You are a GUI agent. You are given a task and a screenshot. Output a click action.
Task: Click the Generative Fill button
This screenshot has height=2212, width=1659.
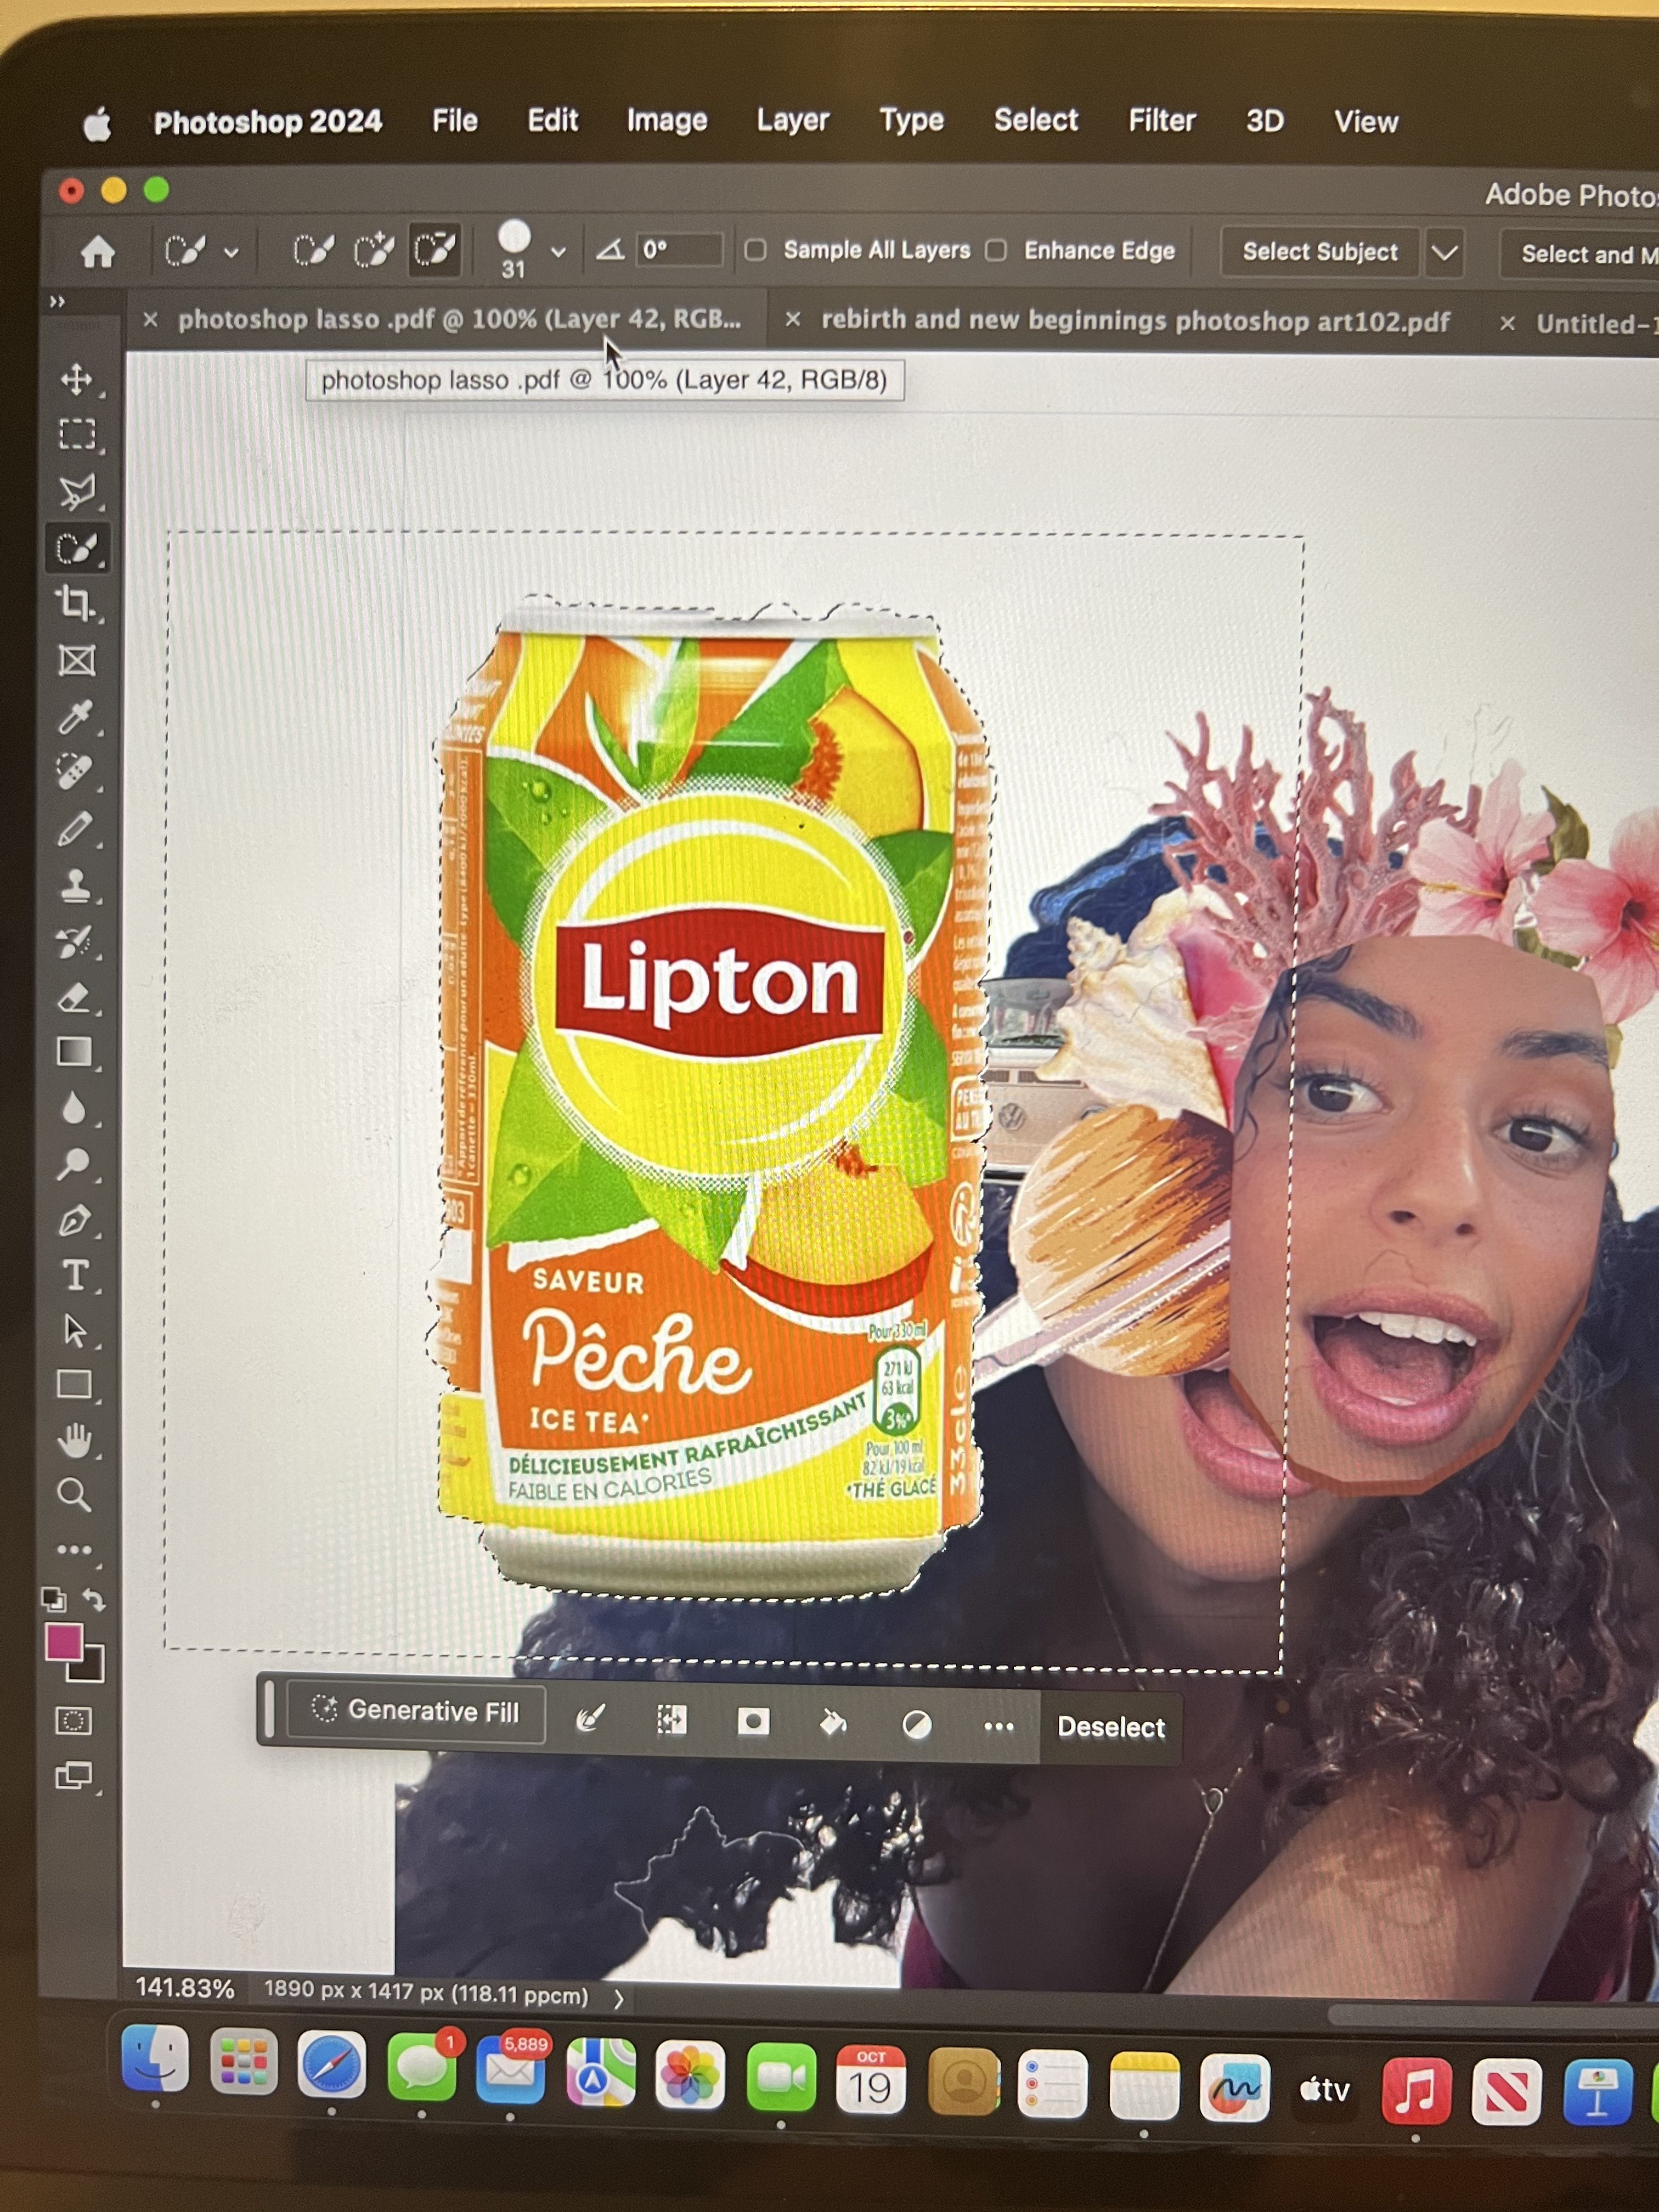click(417, 1711)
